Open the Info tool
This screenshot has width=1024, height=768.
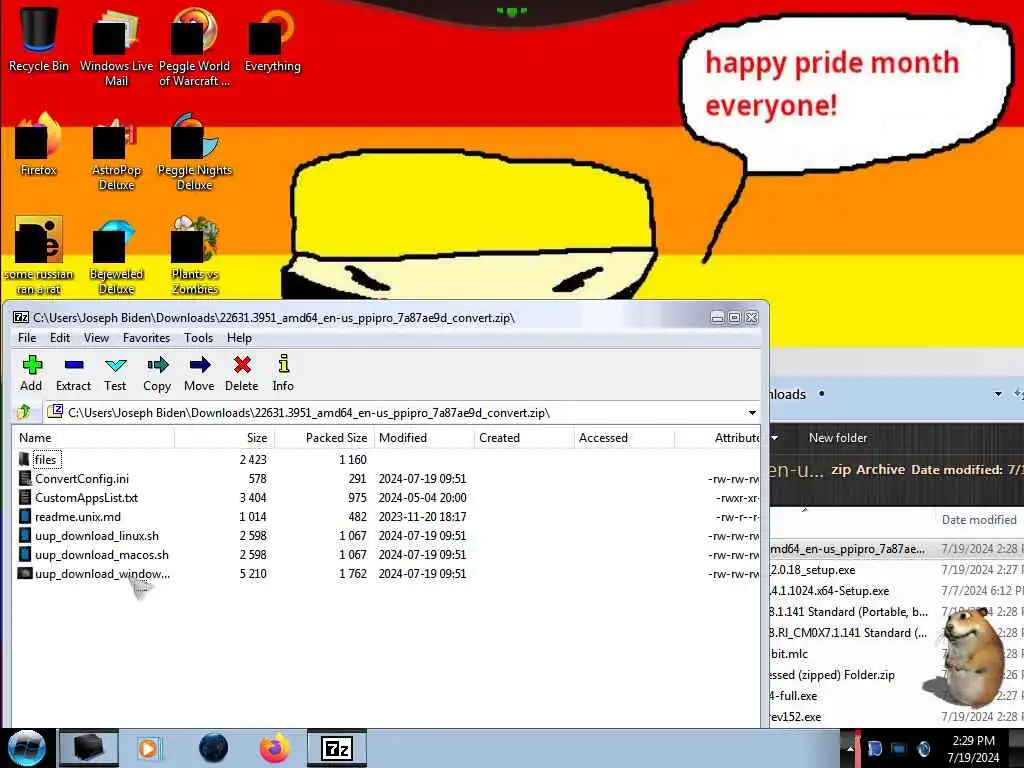pyautogui.click(x=283, y=374)
